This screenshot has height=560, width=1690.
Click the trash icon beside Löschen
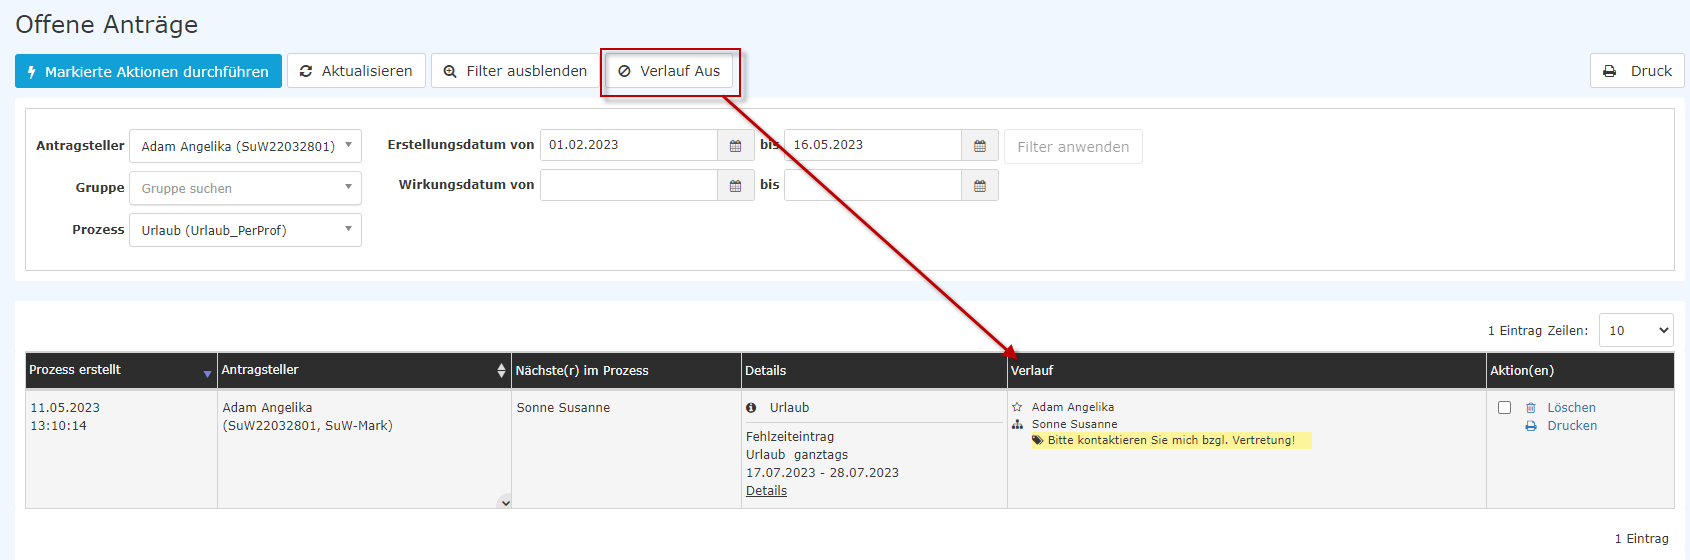point(1530,408)
